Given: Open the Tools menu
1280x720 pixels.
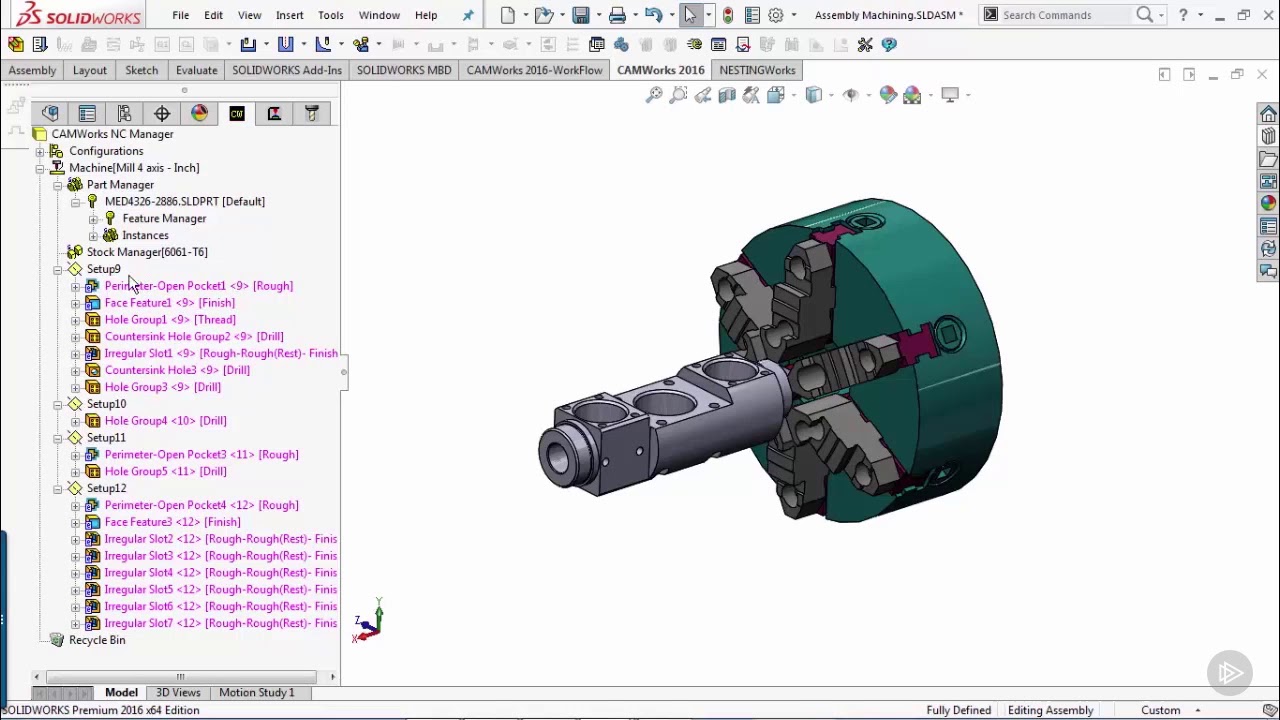Looking at the screenshot, I should (x=331, y=15).
